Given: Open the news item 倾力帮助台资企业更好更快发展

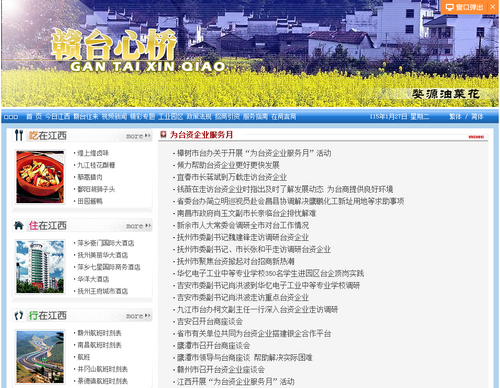Looking at the screenshot, I should click(228, 165).
